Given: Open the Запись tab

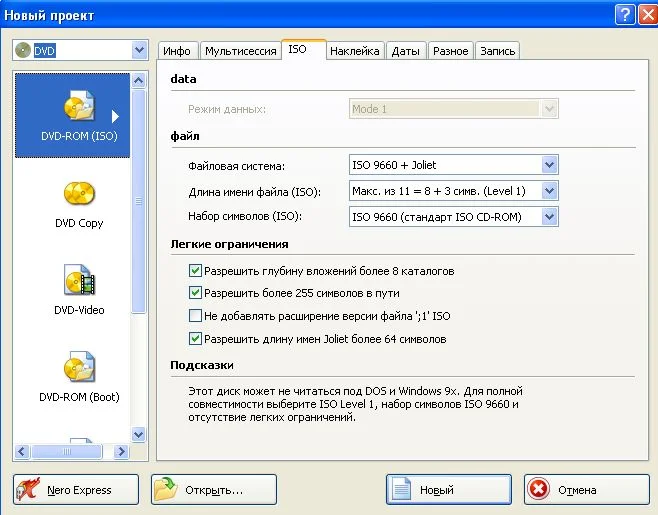Looking at the screenshot, I should (x=498, y=51).
